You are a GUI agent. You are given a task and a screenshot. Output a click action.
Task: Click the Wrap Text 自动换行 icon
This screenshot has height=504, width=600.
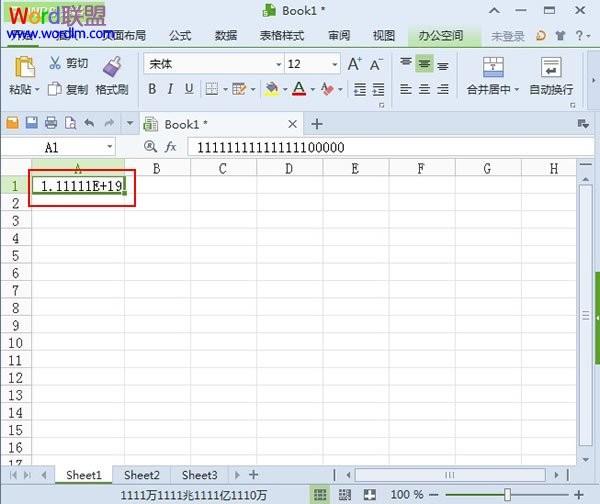tap(551, 67)
